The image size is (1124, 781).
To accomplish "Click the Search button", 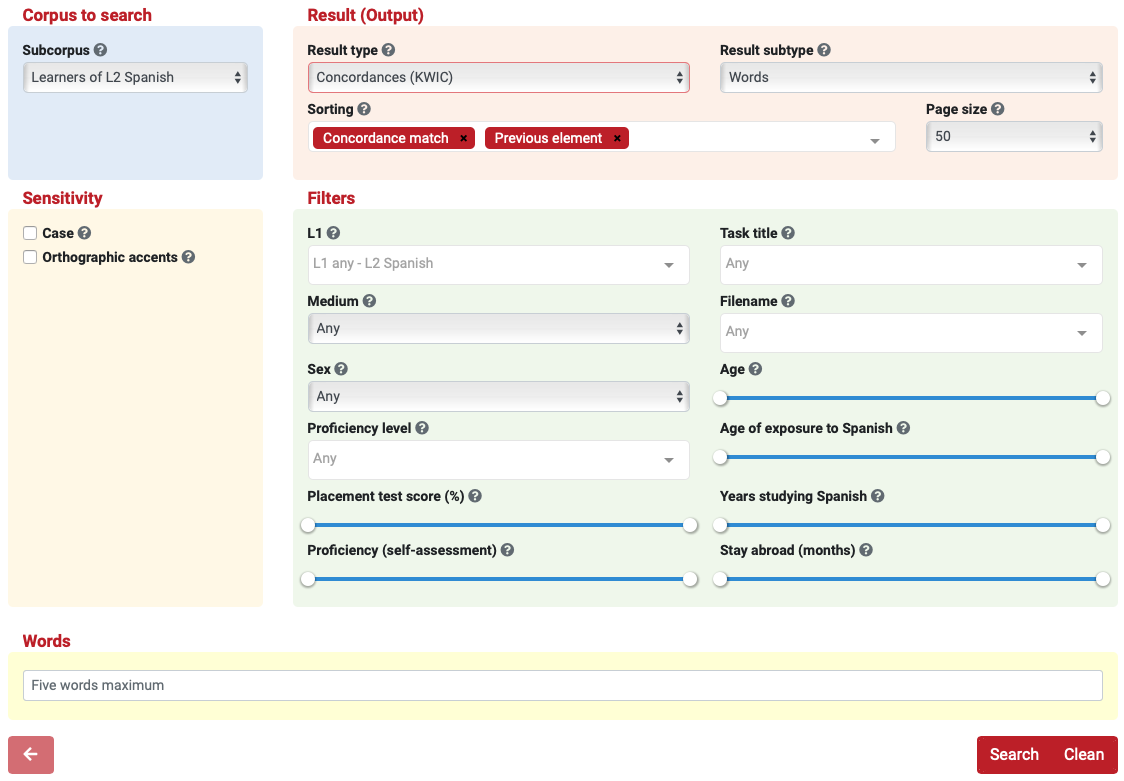I will tap(1013, 755).
